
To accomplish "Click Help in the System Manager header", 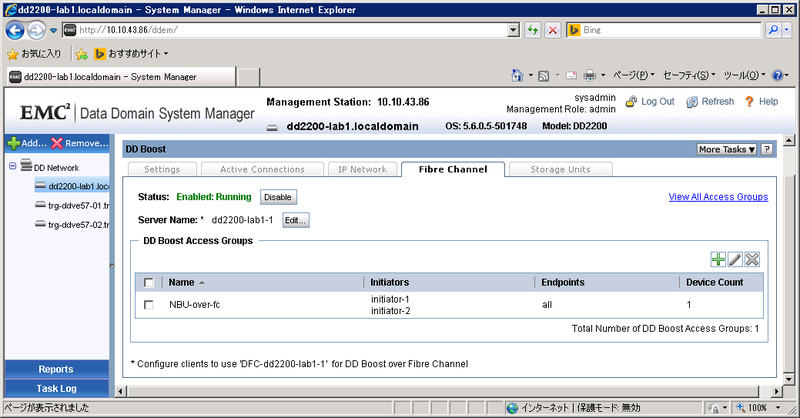I will [762, 102].
